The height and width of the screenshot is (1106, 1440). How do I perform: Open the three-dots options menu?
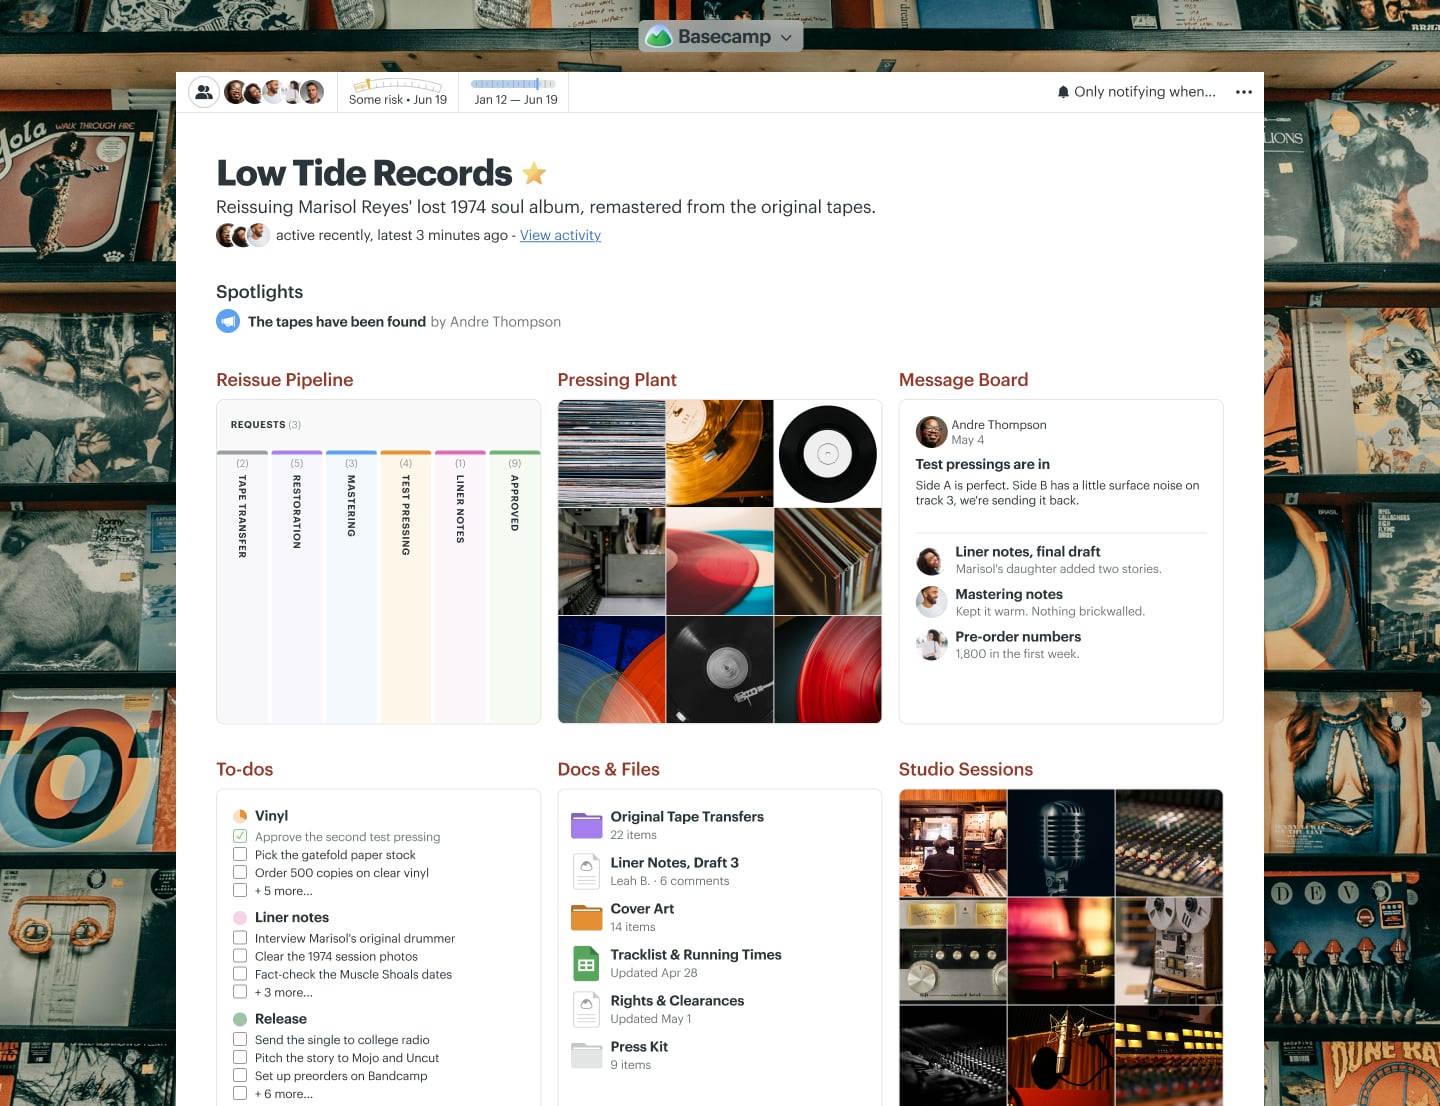click(1244, 92)
